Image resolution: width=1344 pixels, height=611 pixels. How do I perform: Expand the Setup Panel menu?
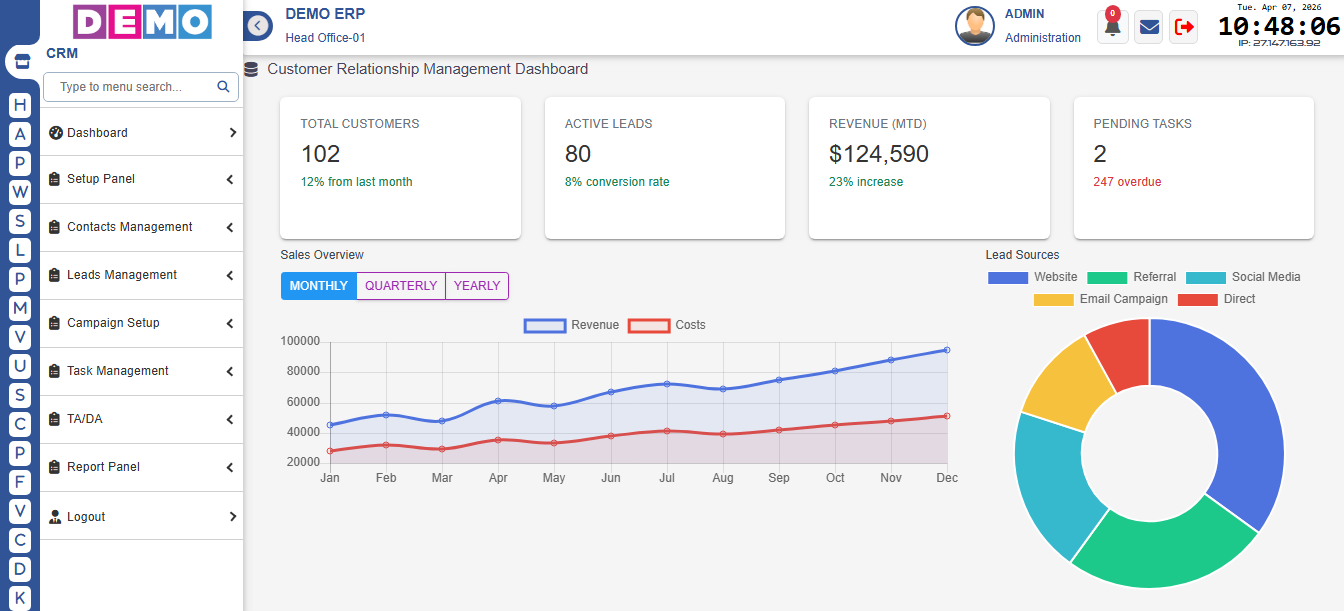141,180
